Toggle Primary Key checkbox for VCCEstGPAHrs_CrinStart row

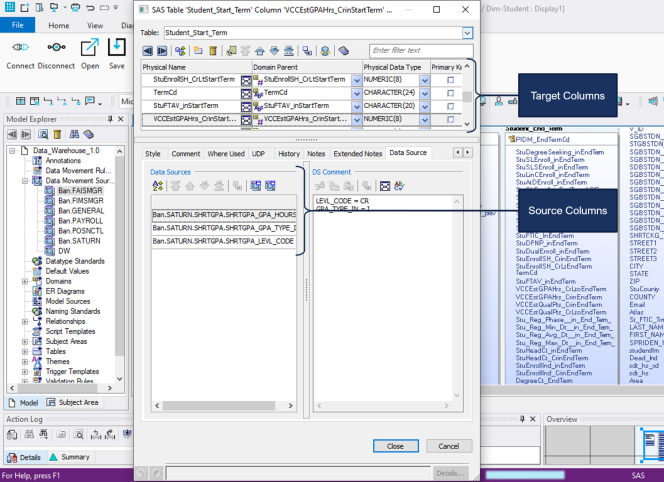(451, 119)
